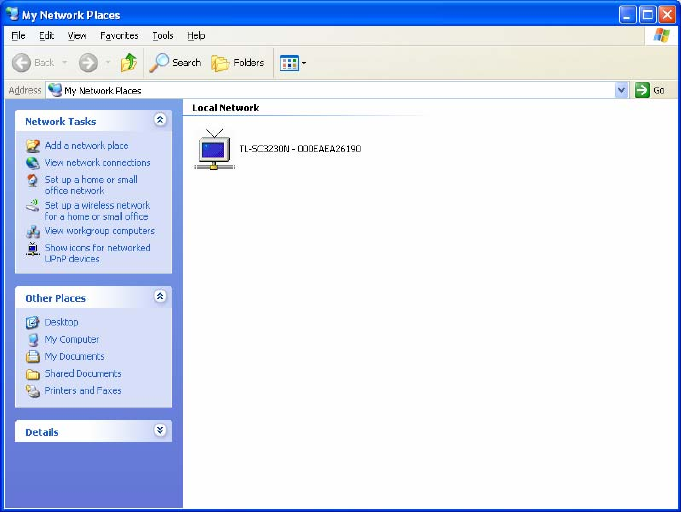Click the Desktop icon in sidebar
This screenshot has width=681, height=512.
click(x=33, y=323)
